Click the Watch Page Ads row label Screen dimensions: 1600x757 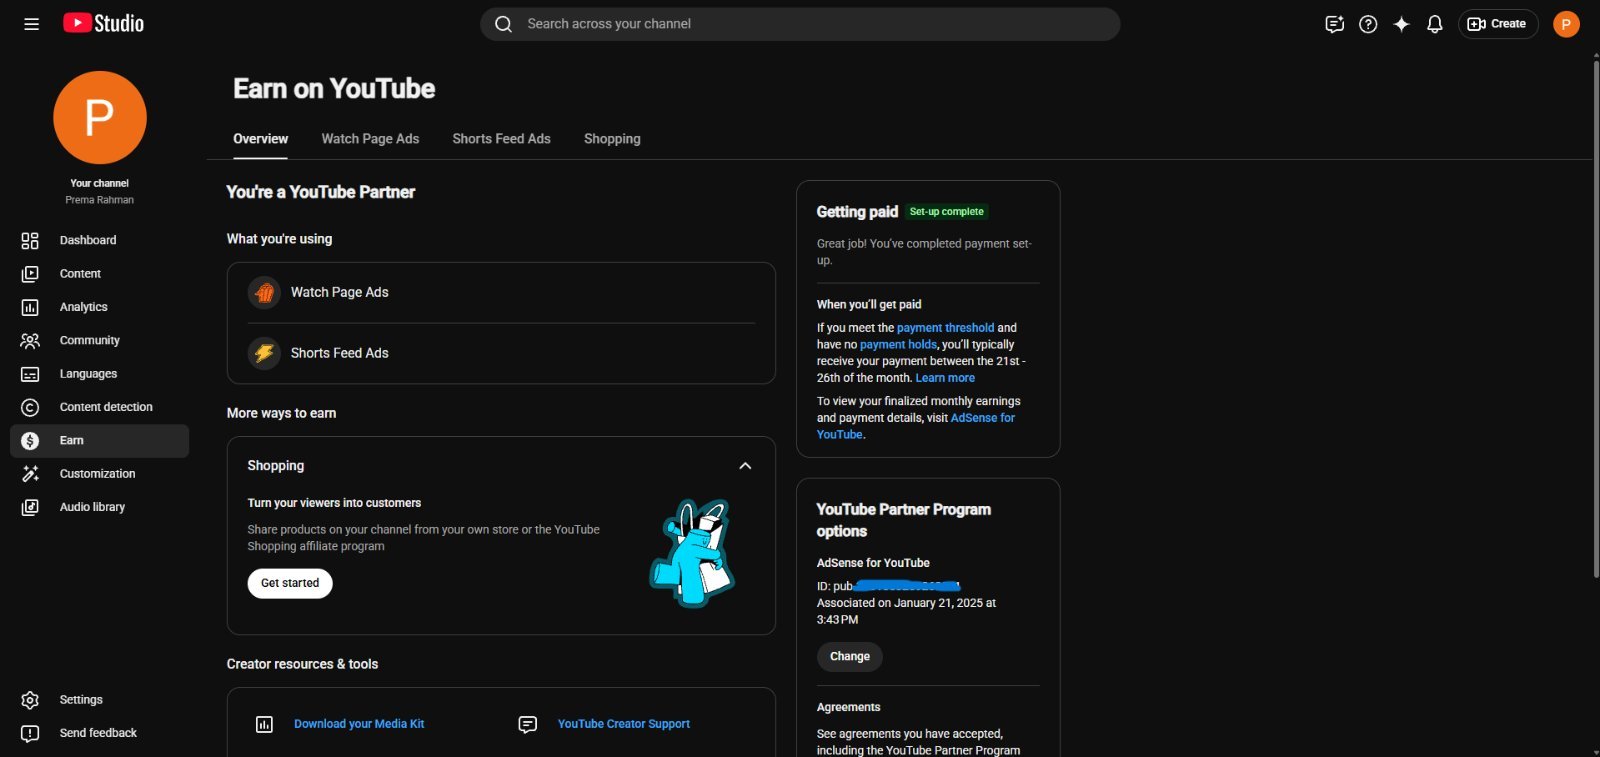tap(340, 292)
